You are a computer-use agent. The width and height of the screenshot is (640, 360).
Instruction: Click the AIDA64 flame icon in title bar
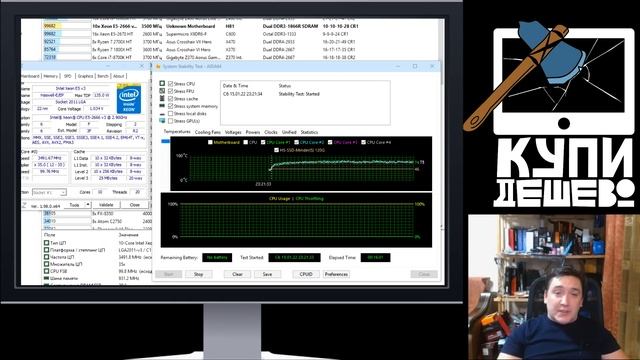click(158, 66)
